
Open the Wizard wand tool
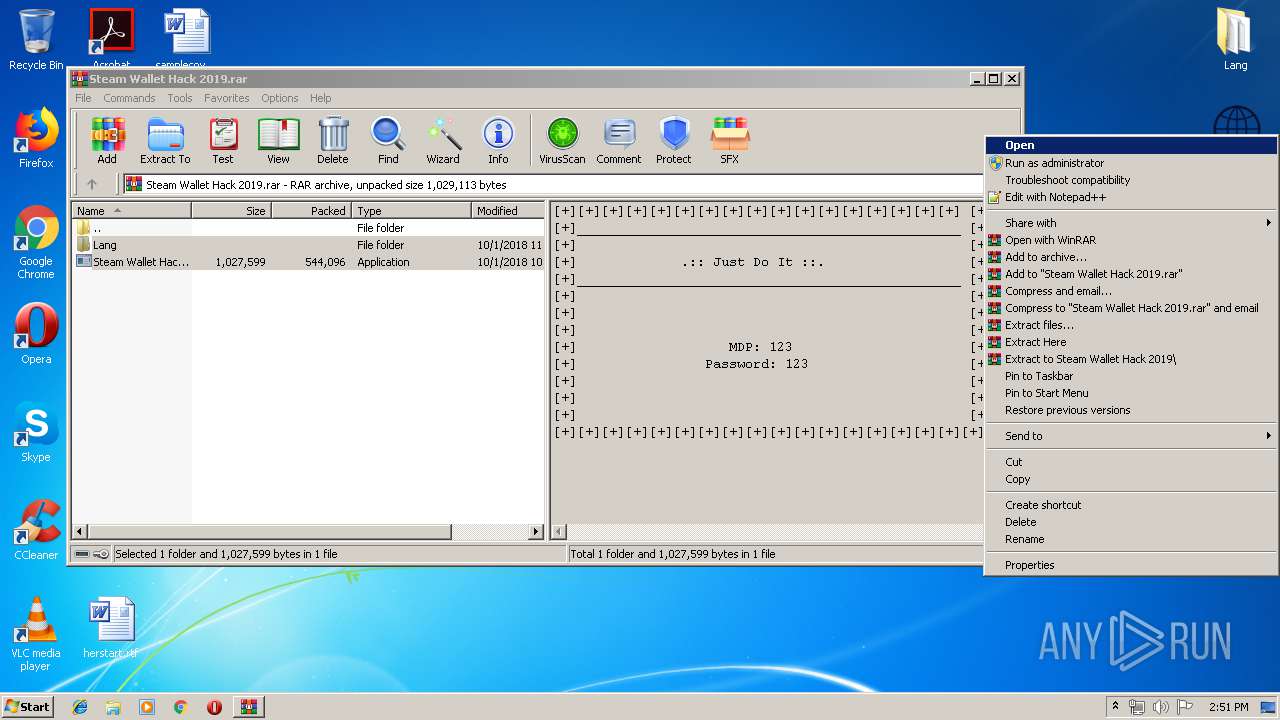[443, 140]
